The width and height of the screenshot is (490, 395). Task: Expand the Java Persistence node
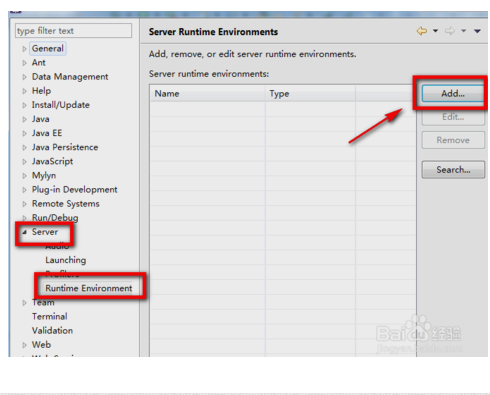(x=24, y=147)
